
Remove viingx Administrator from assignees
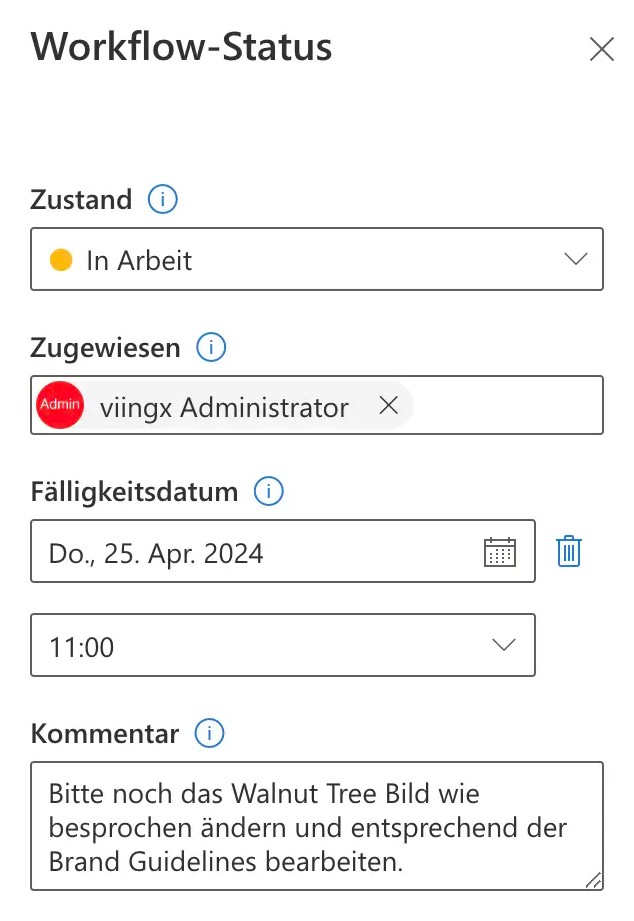(389, 406)
